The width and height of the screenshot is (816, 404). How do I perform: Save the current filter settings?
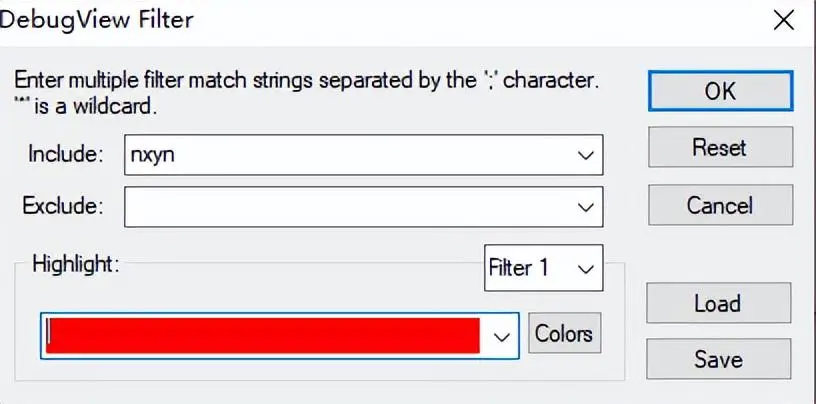pyautogui.click(x=718, y=358)
